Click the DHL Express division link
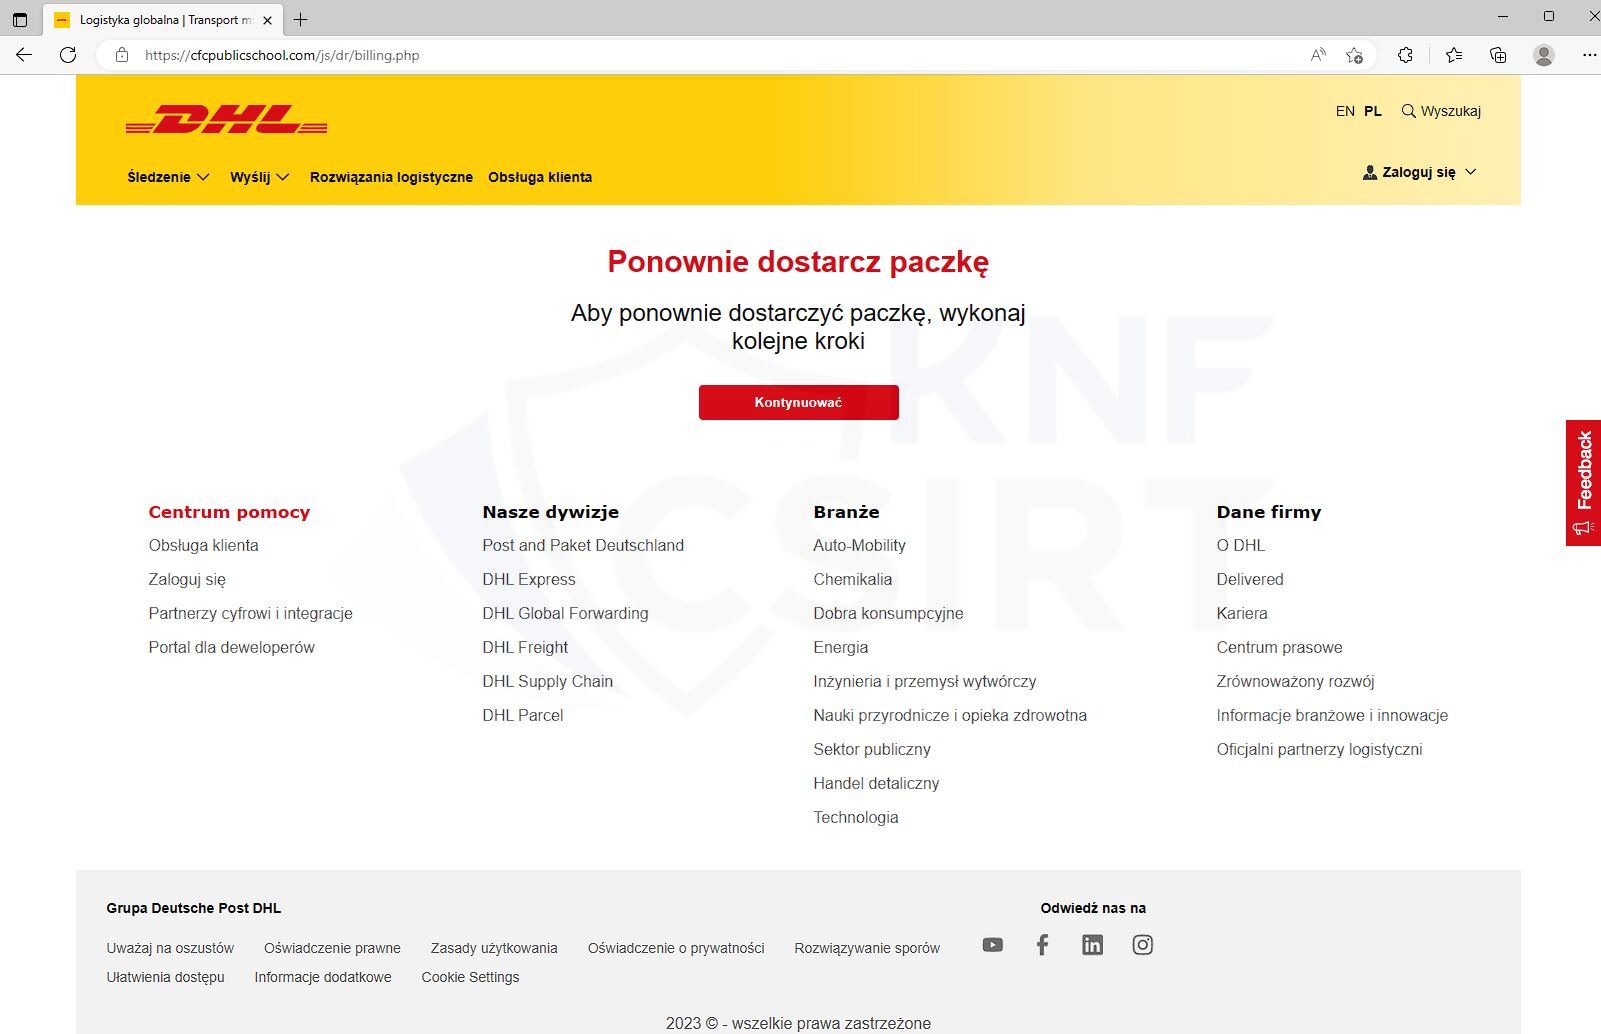This screenshot has height=1034, width=1601. click(529, 579)
